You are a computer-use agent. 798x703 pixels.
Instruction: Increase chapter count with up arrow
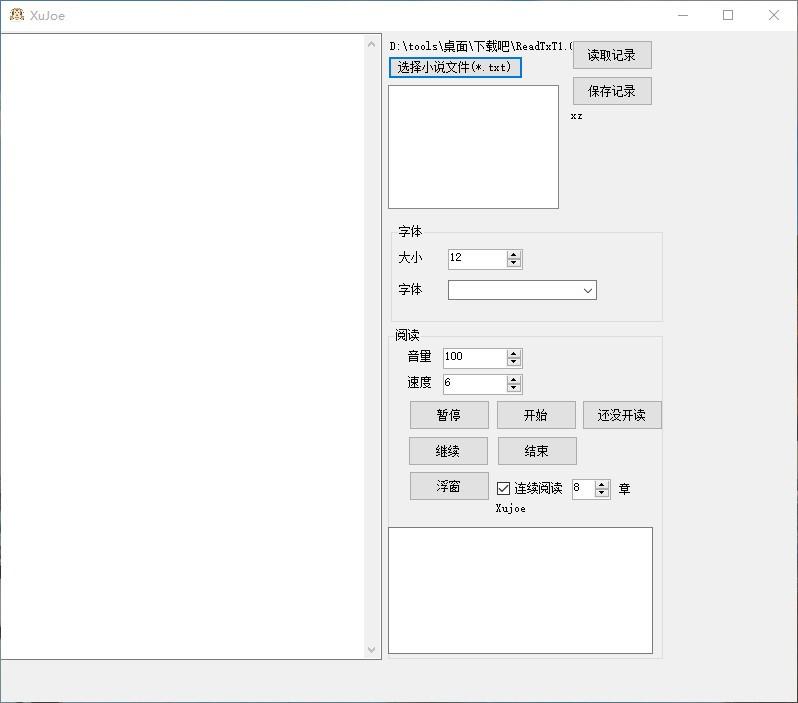point(602,485)
